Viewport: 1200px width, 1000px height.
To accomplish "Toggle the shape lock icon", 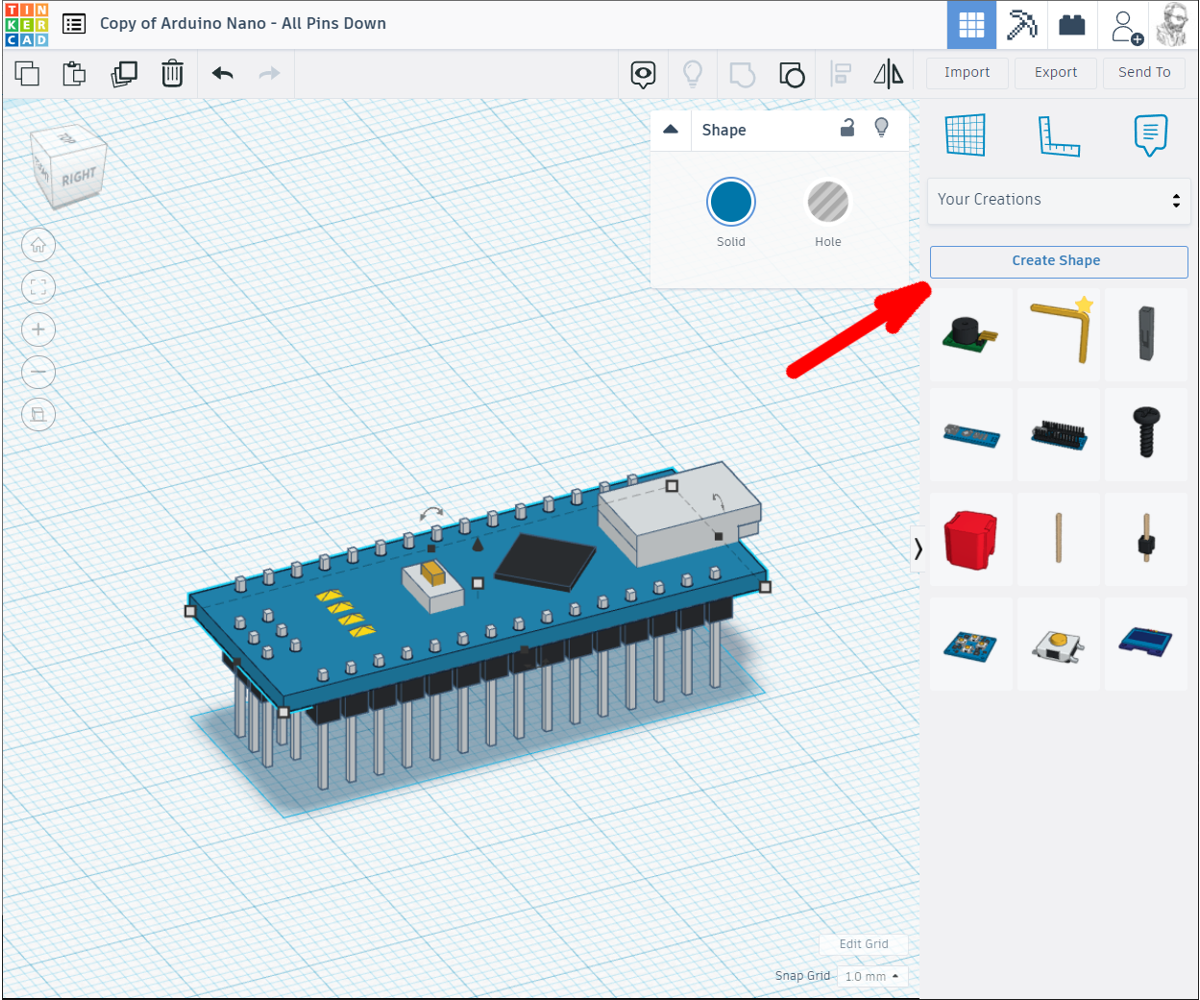I will (847, 128).
